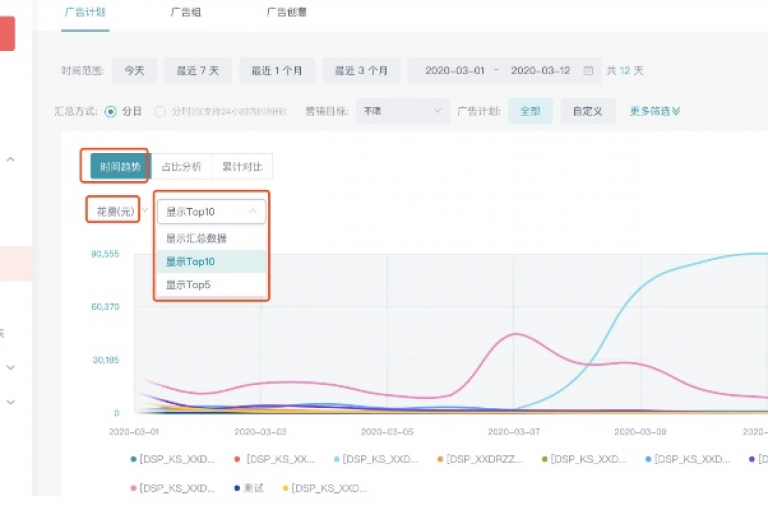Click end date 2020-03-12 field

(x=540, y=71)
